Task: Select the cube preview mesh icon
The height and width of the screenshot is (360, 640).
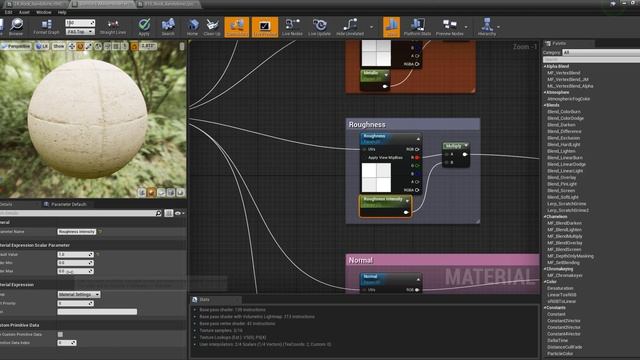Action: [x=171, y=192]
